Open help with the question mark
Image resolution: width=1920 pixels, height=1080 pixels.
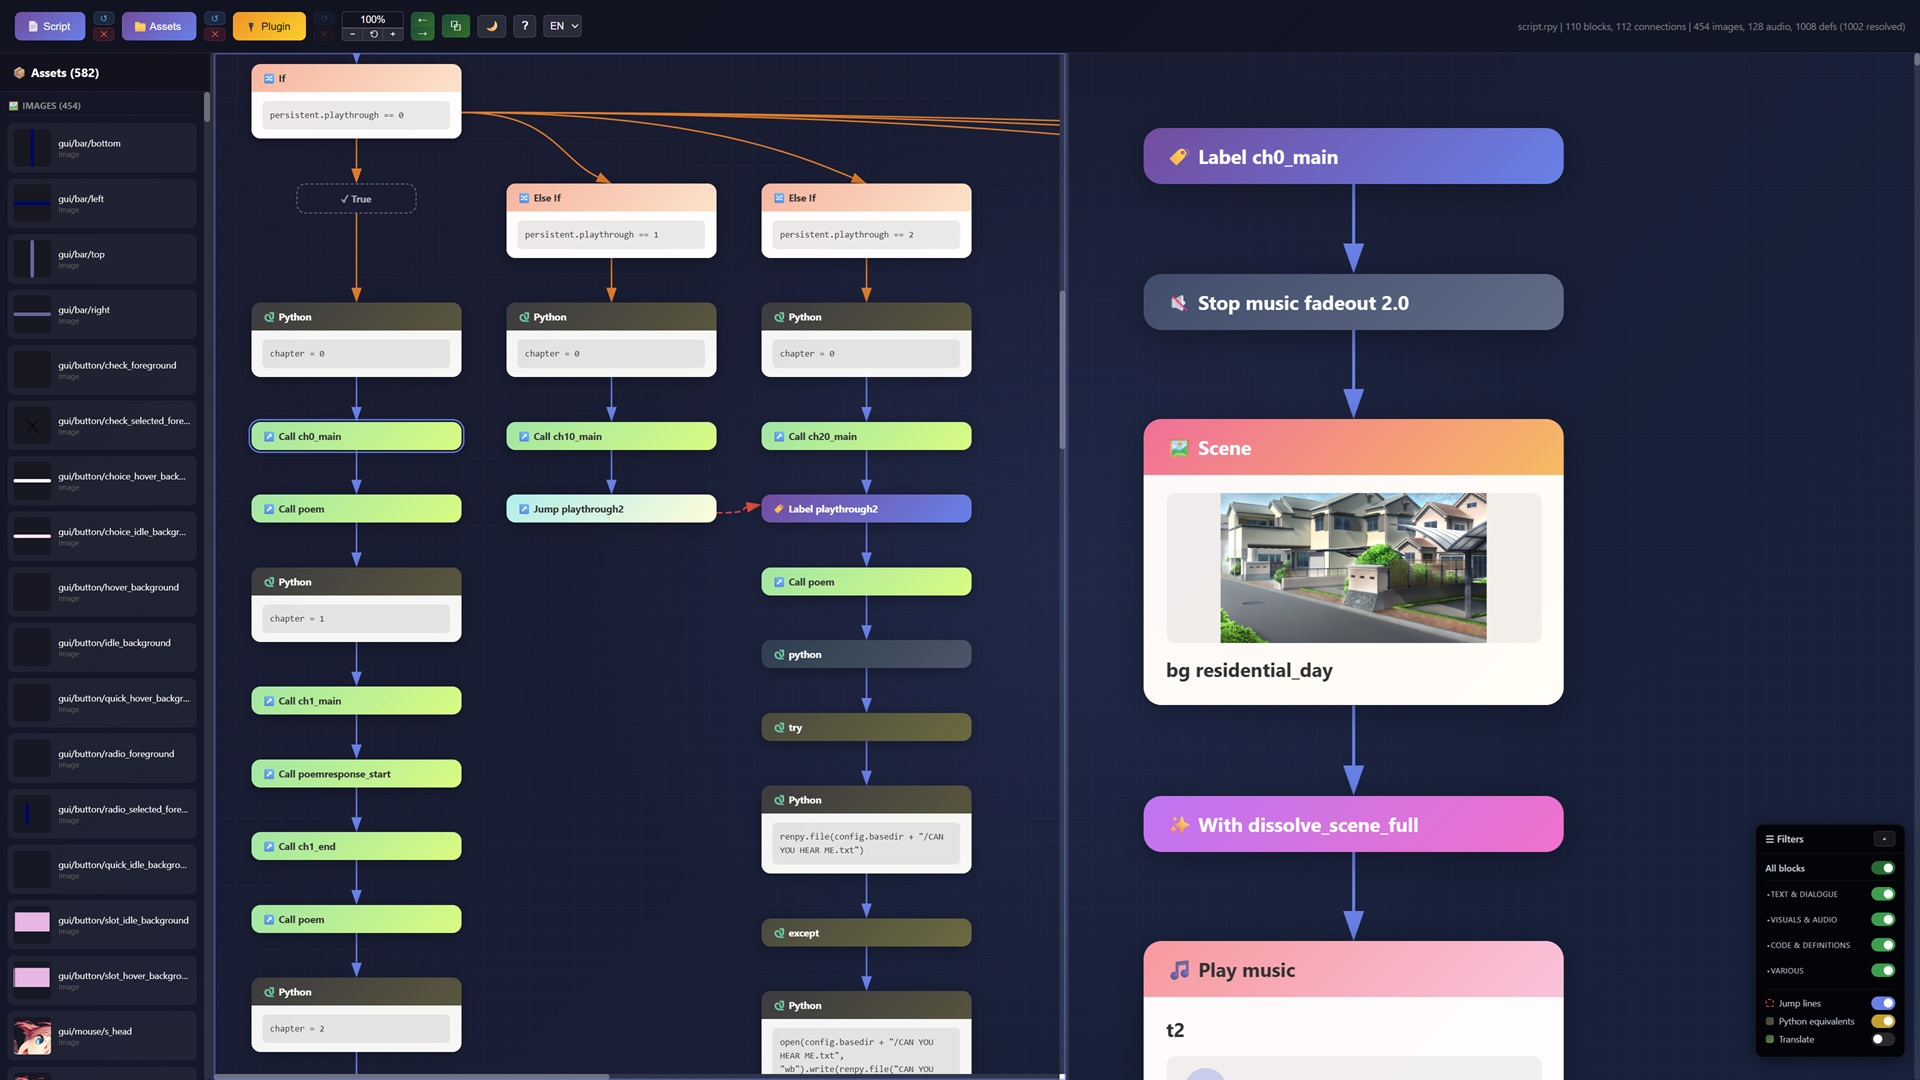(524, 26)
